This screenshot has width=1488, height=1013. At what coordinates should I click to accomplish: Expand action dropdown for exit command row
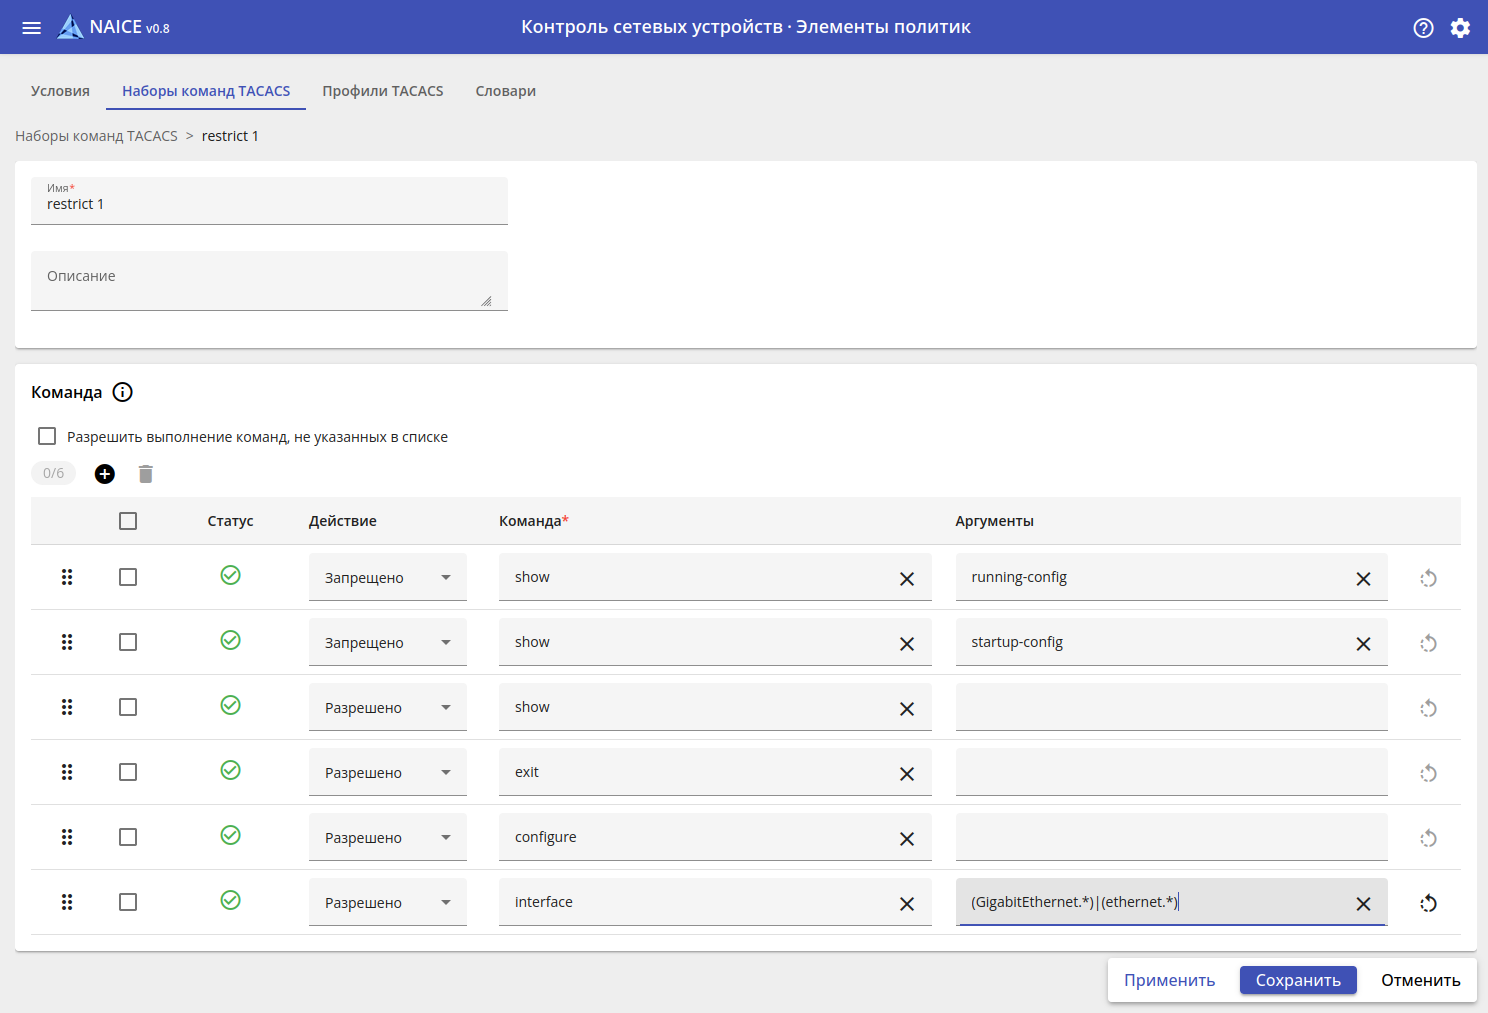pos(387,773)
